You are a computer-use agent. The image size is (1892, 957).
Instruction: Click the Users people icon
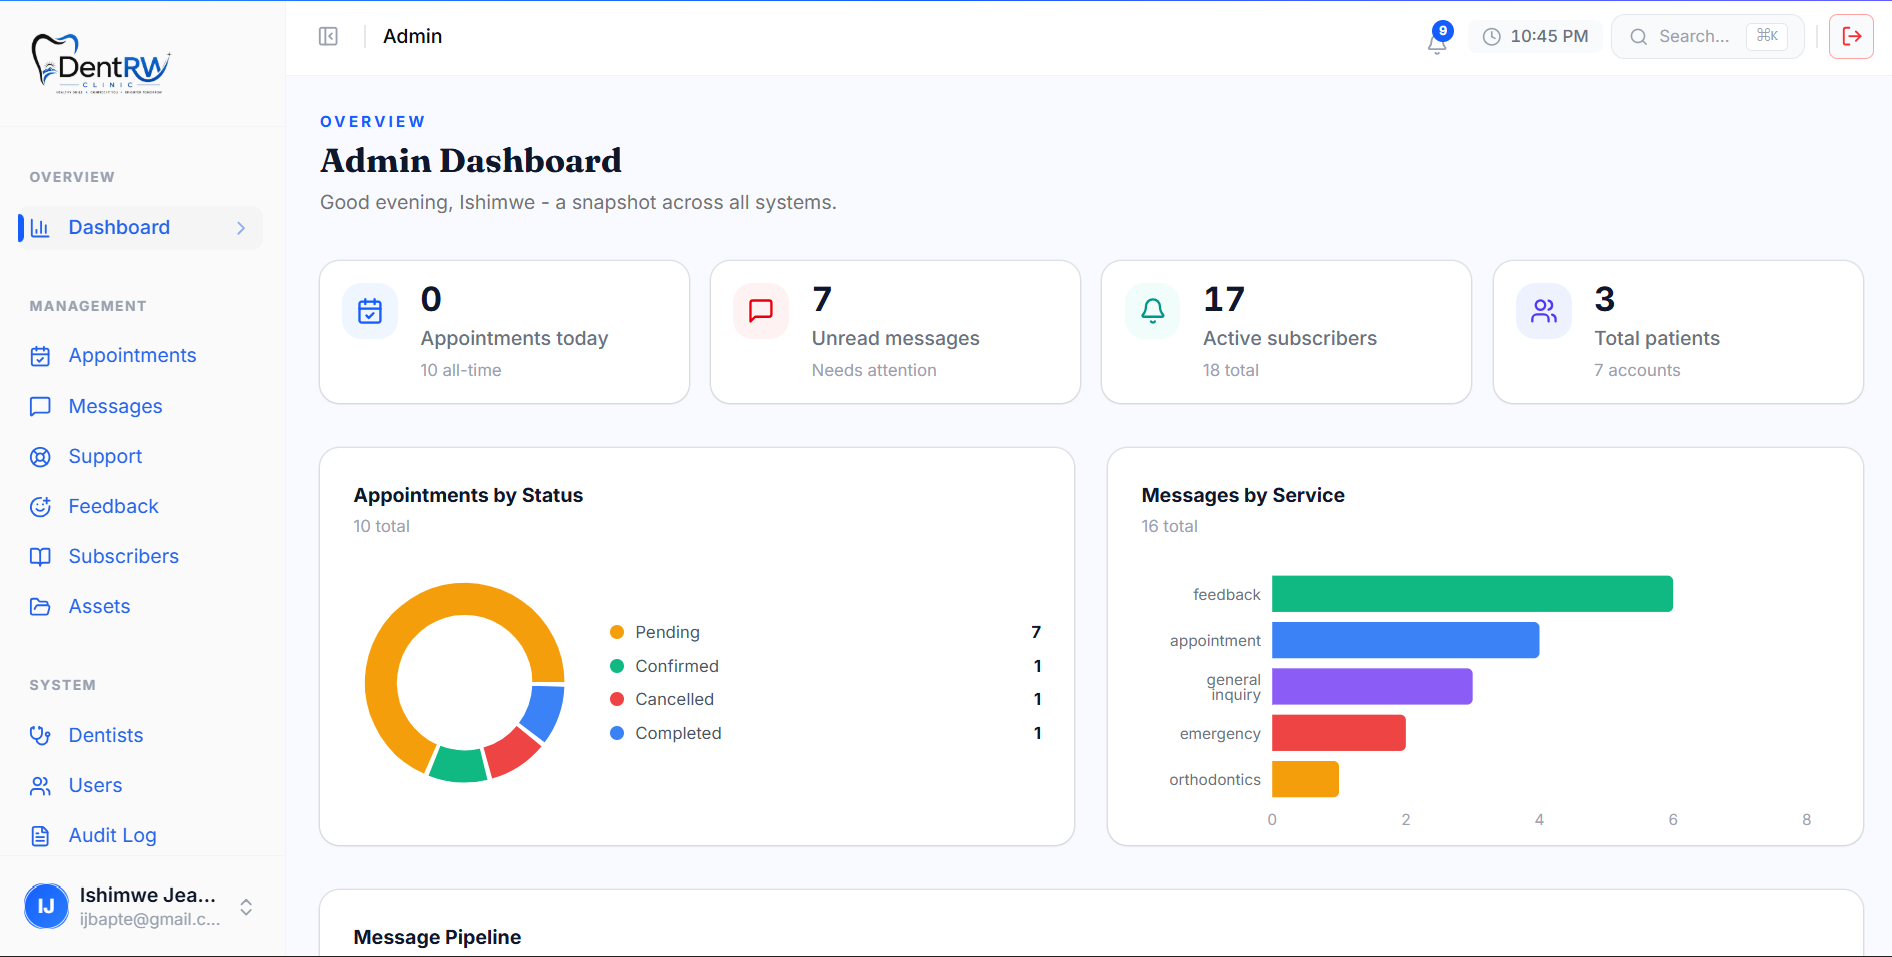(x=40, y=786)
